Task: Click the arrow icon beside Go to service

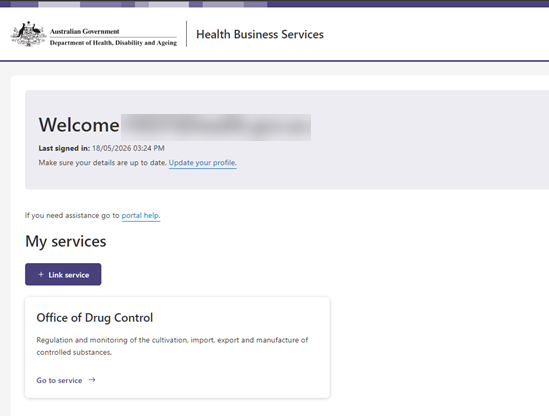Action: point(92,380)
